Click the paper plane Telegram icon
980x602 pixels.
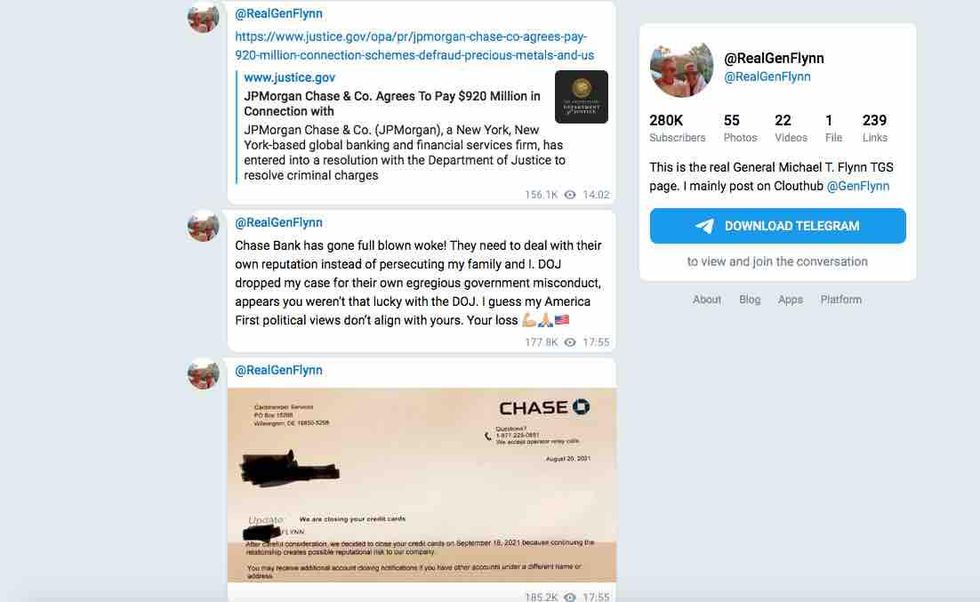tap(705, 226)
